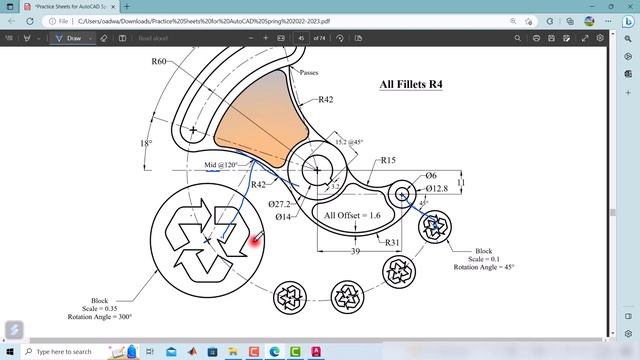
Task: Print the PDF document
Action: 536,38
